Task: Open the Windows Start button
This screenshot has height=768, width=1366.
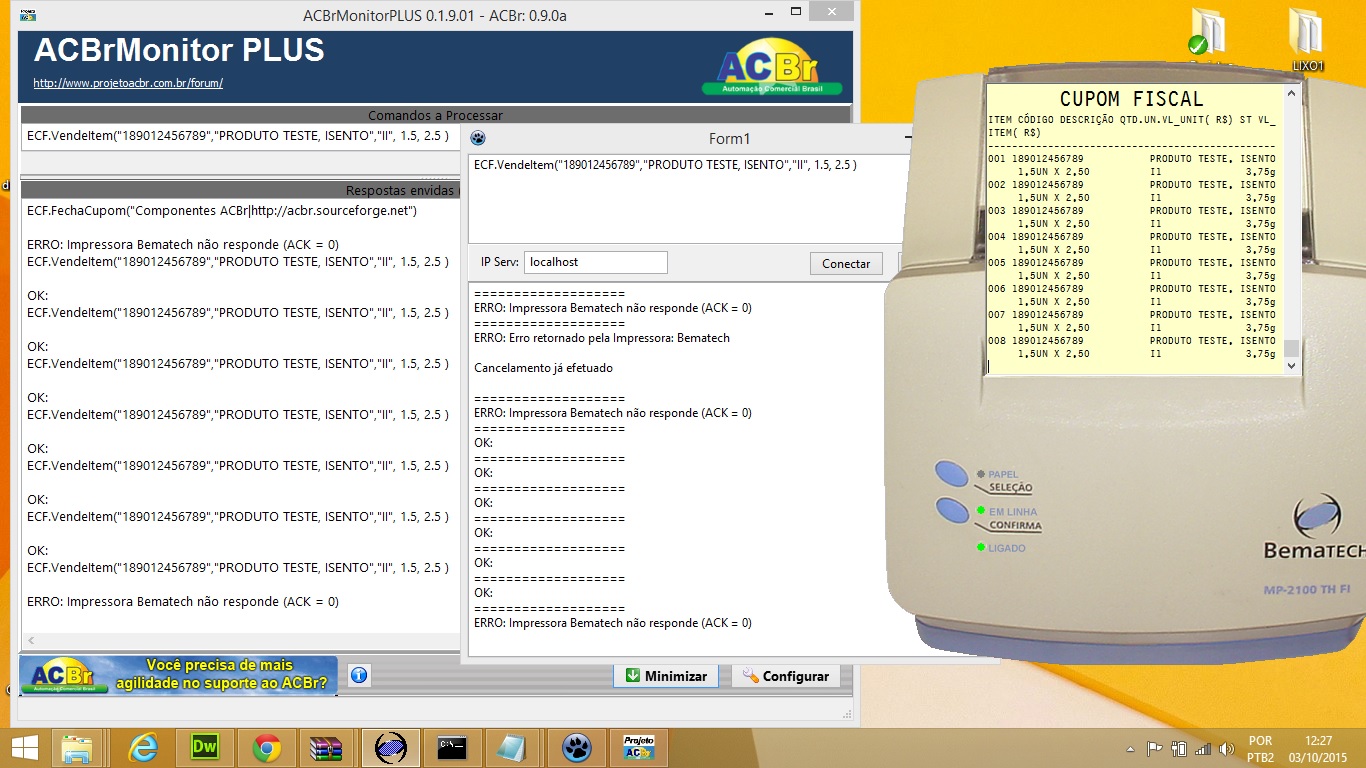Action: (x=24, y=748)
